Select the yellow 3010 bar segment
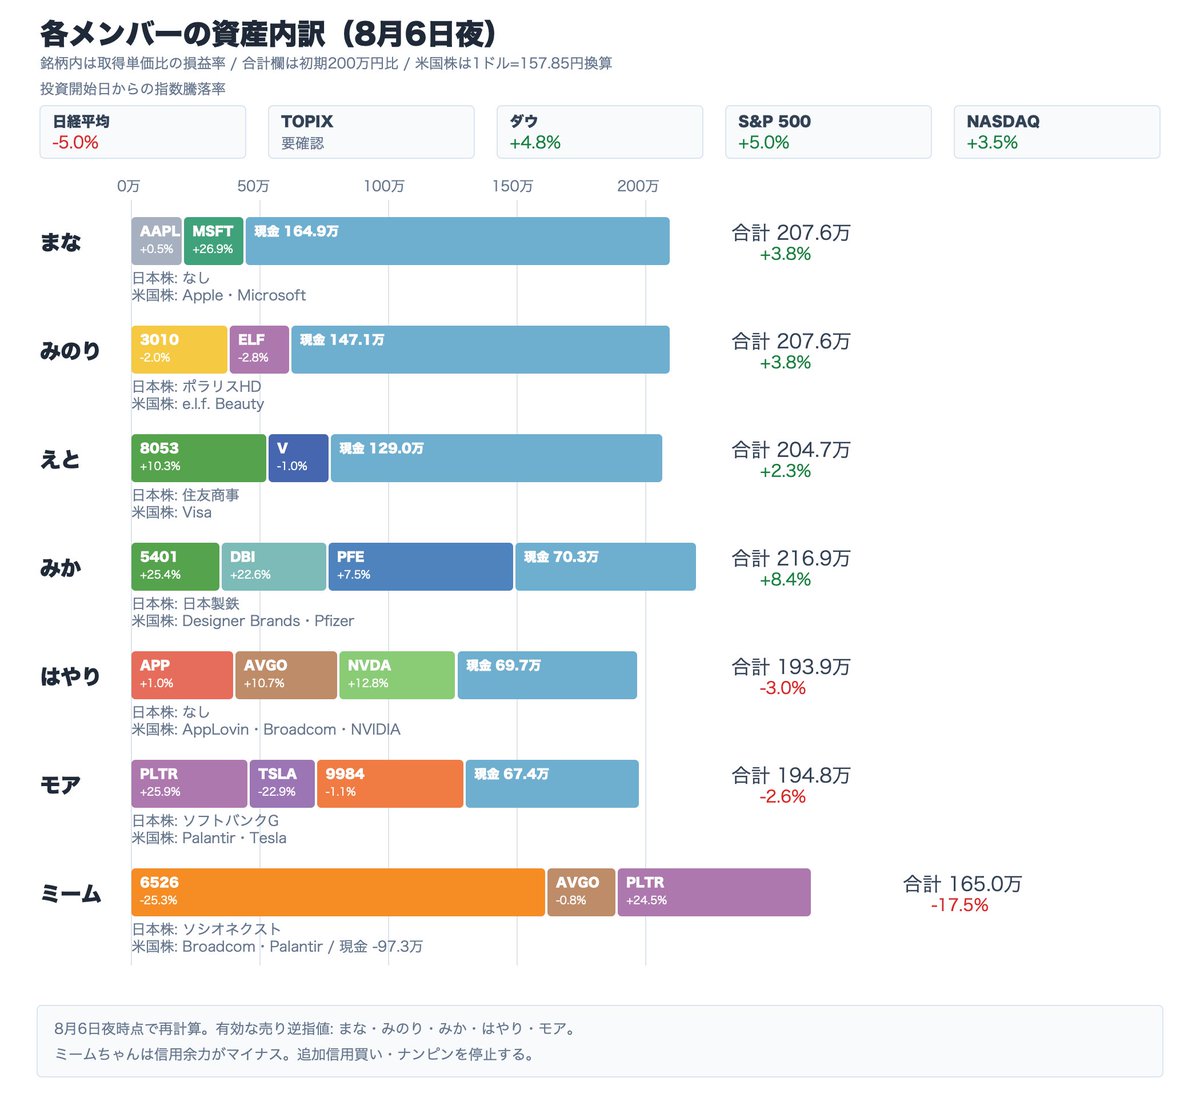This screenshot has width=1200, height=1114. tap(180, 350)
